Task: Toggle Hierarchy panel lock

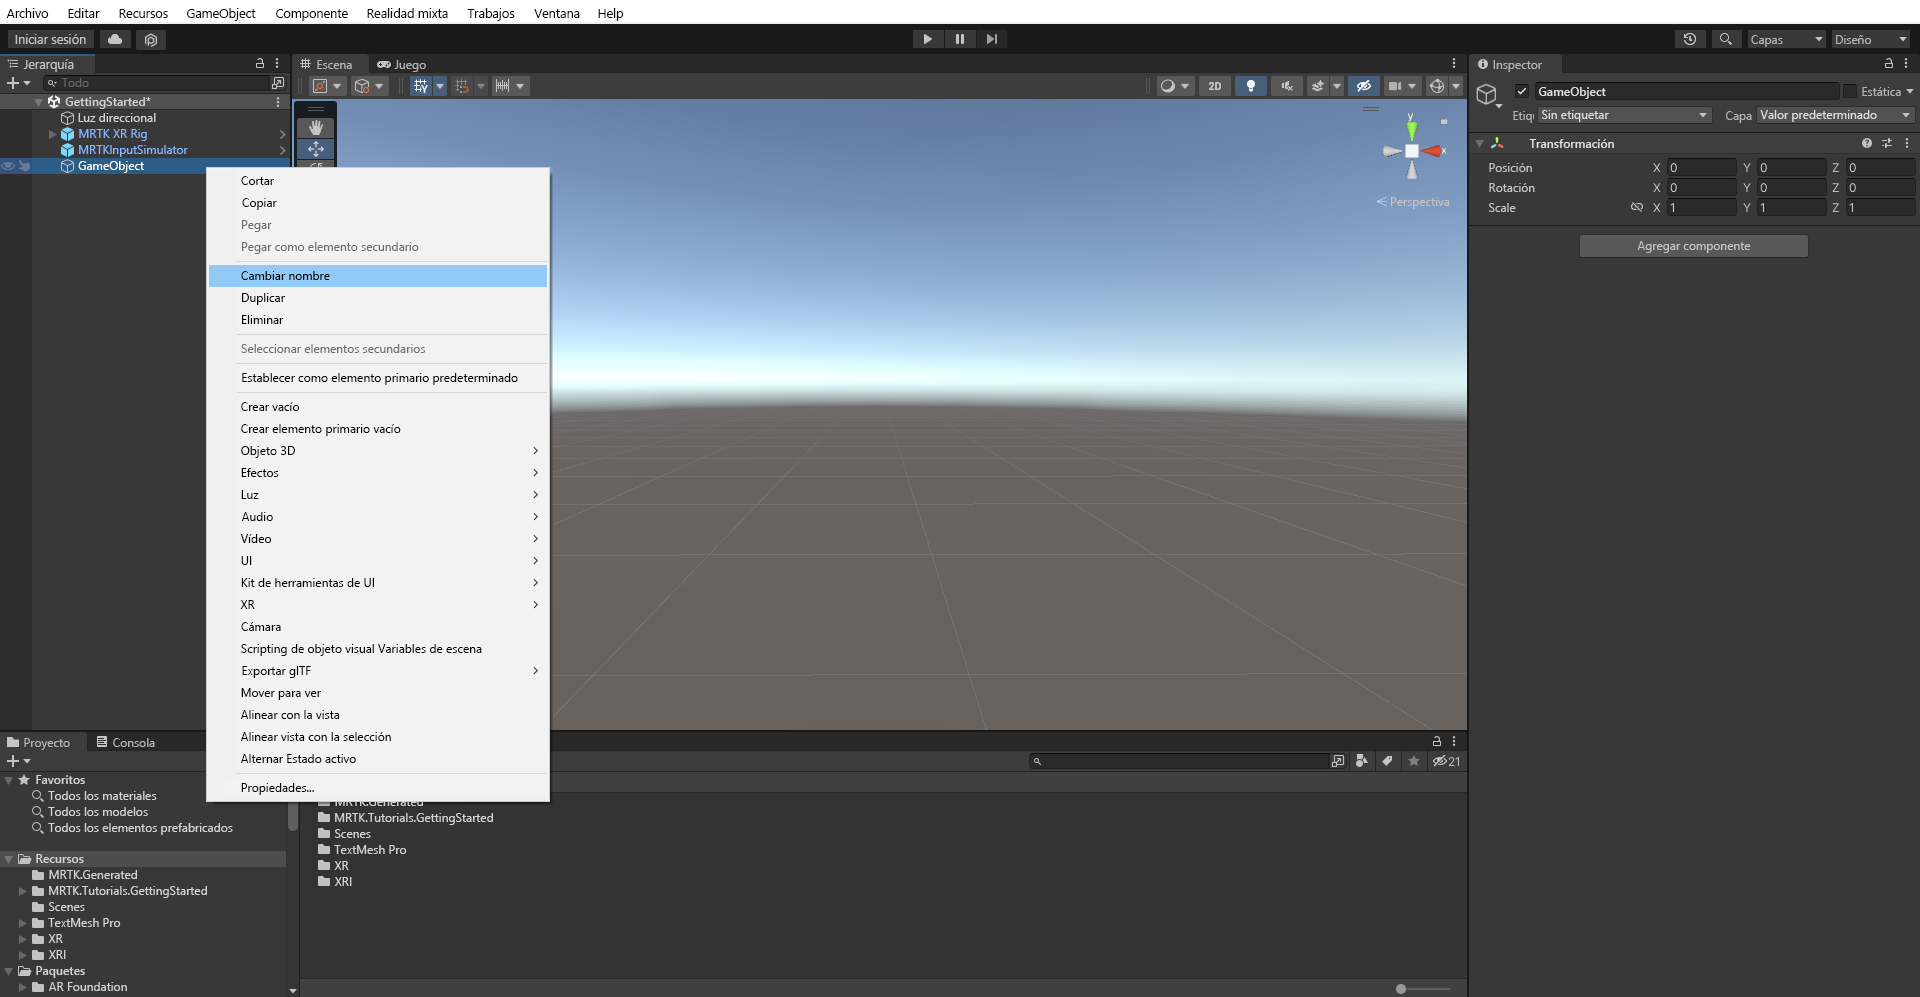Action: click(260, 63)
